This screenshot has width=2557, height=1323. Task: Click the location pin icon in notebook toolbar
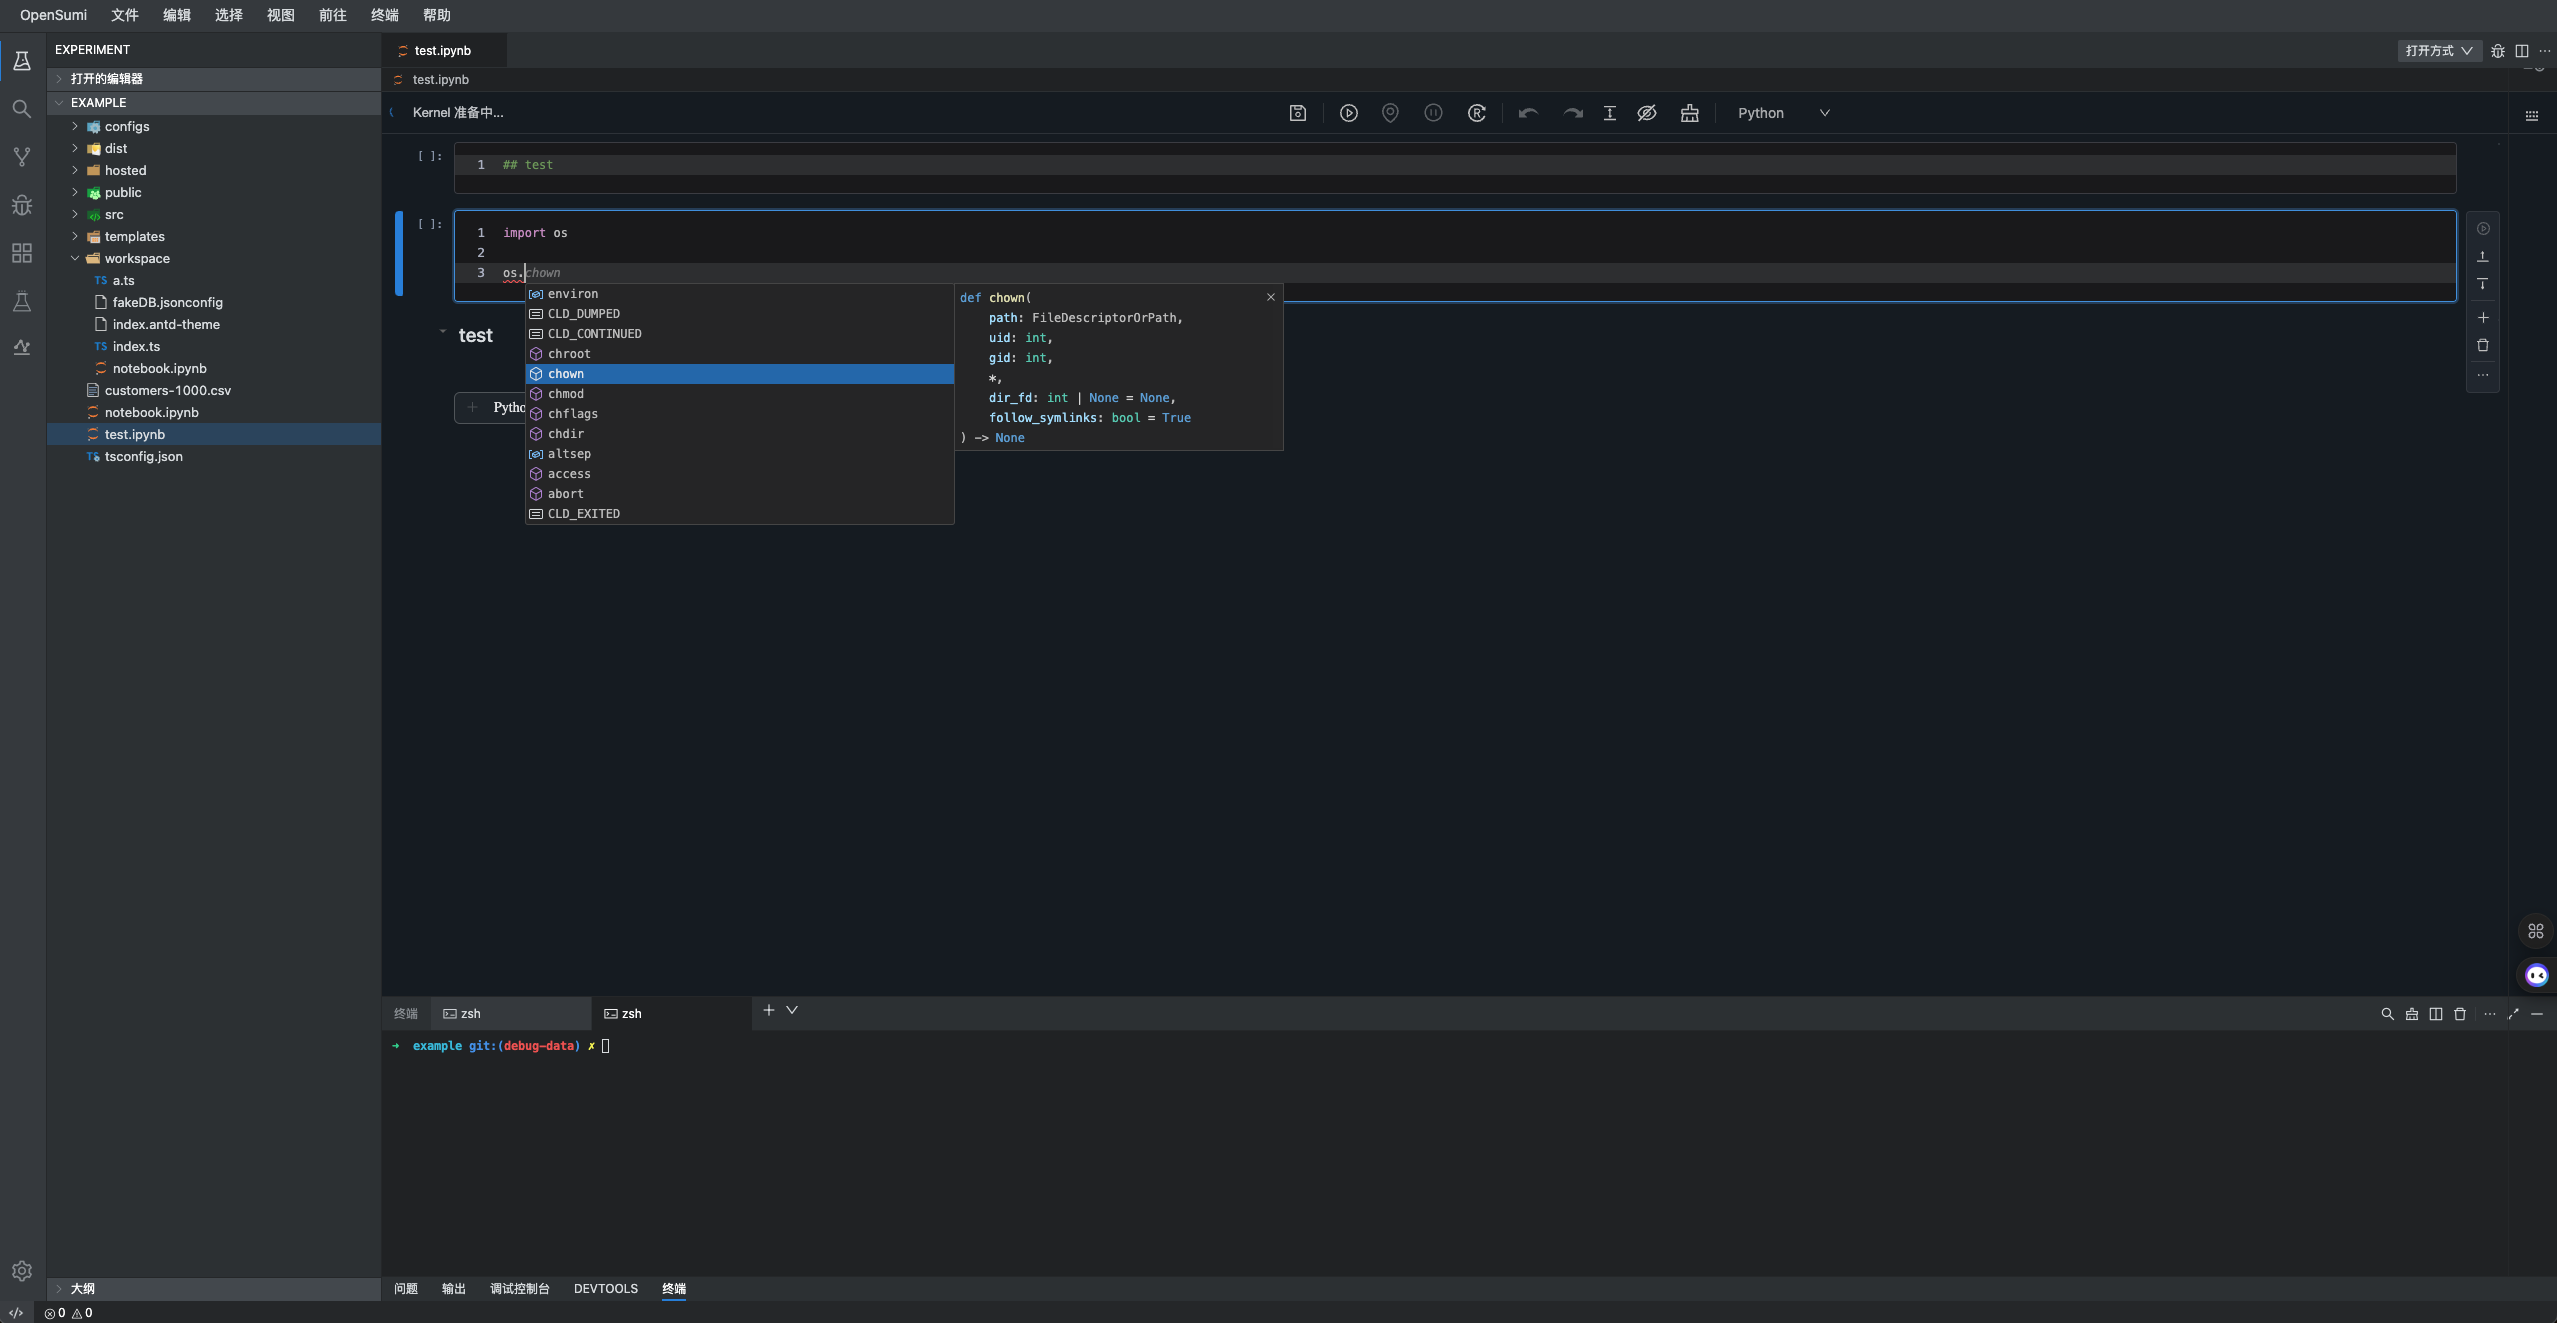point(1390,113)
